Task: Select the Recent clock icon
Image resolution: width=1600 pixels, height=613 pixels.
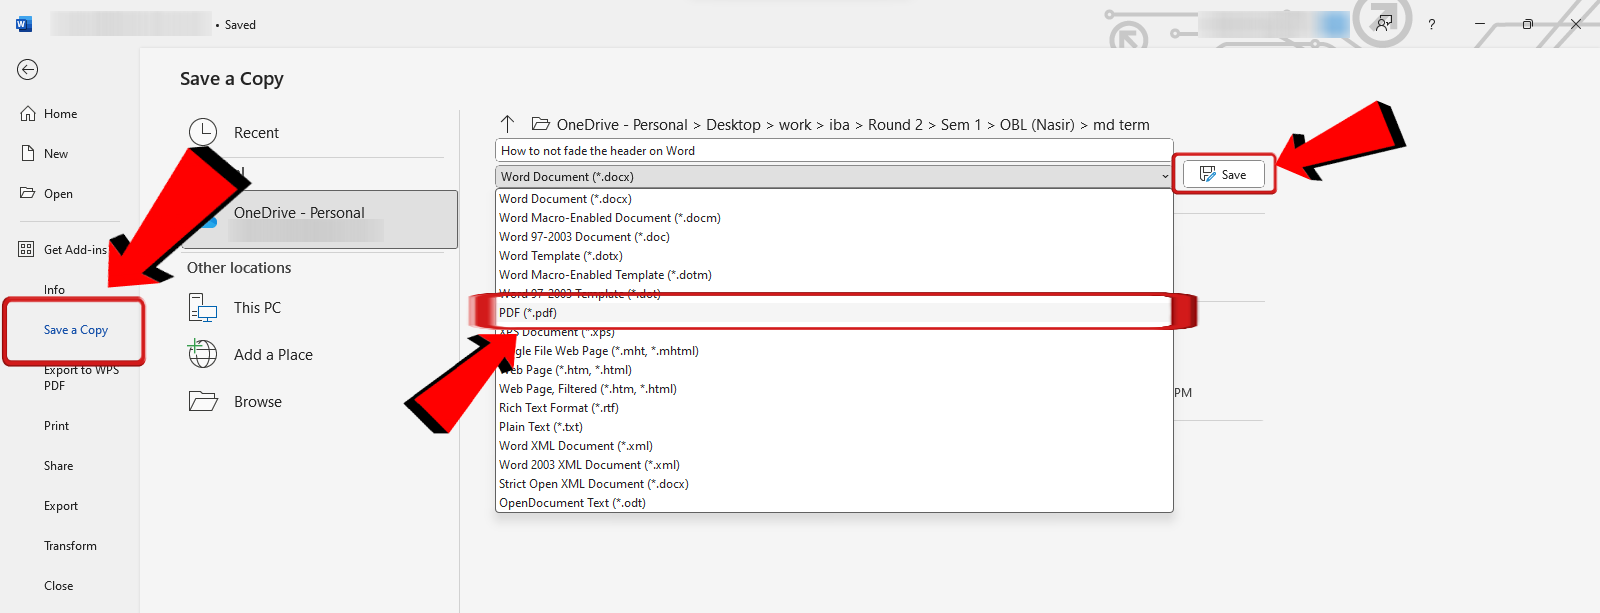Action: tap(203, 132)
